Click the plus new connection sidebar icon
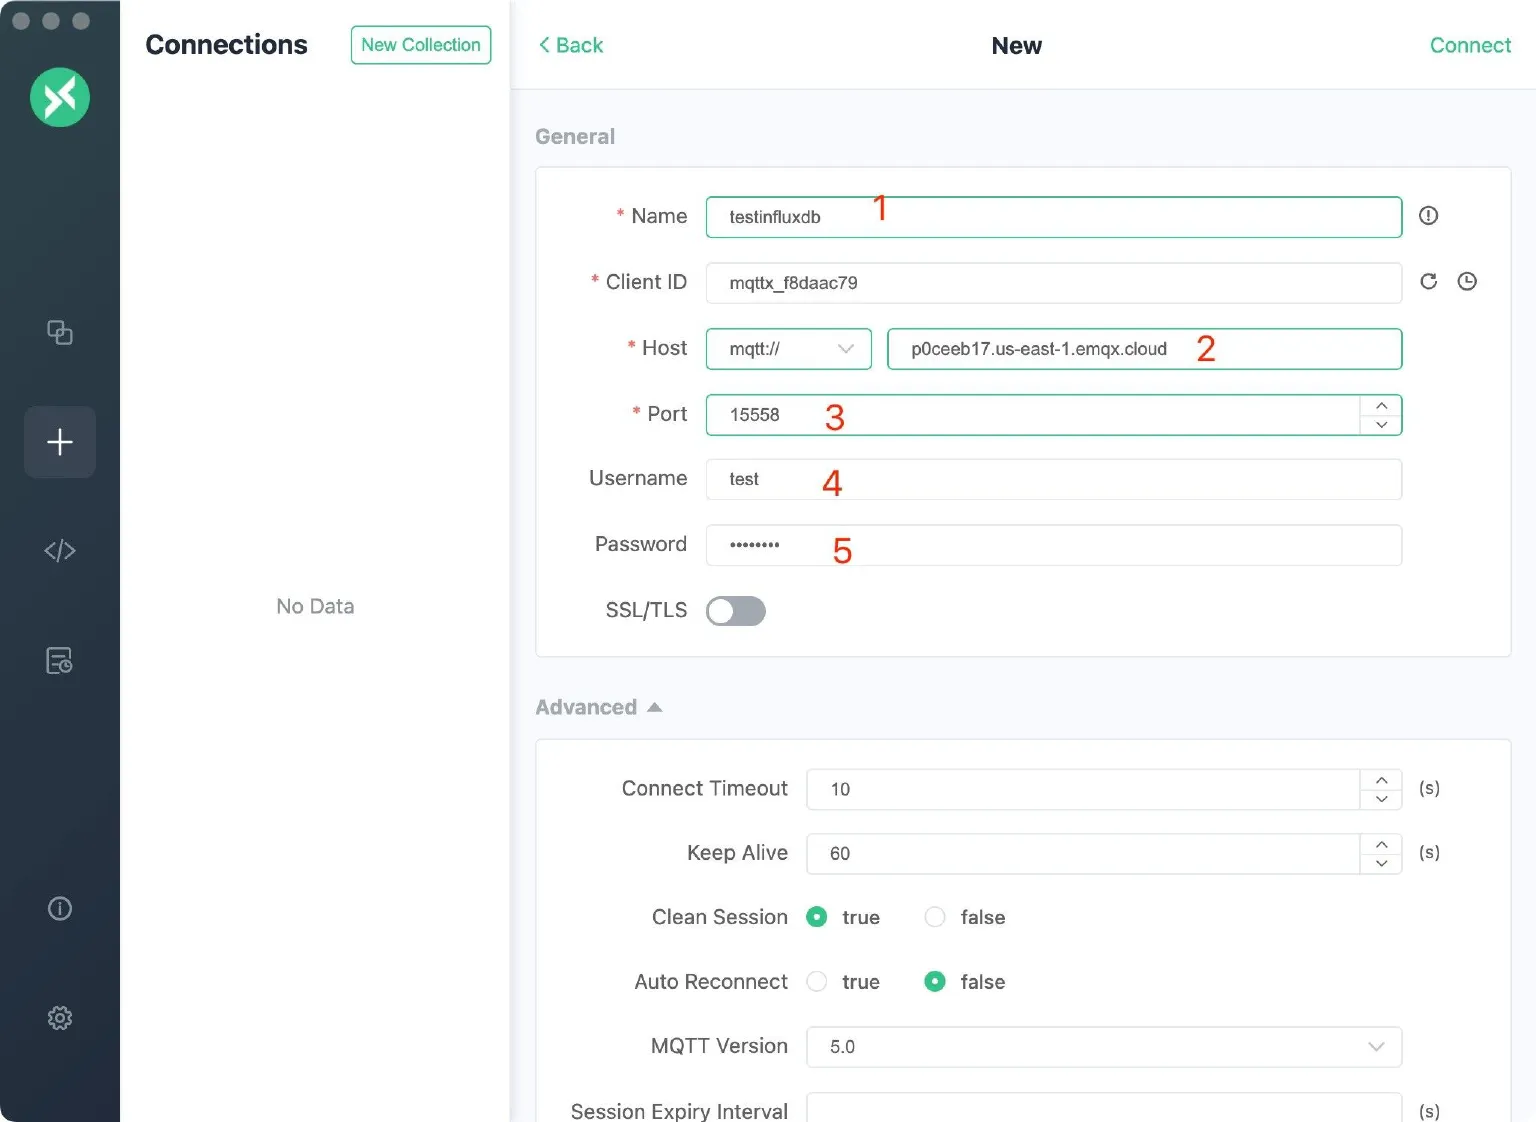 pos(60,442)
